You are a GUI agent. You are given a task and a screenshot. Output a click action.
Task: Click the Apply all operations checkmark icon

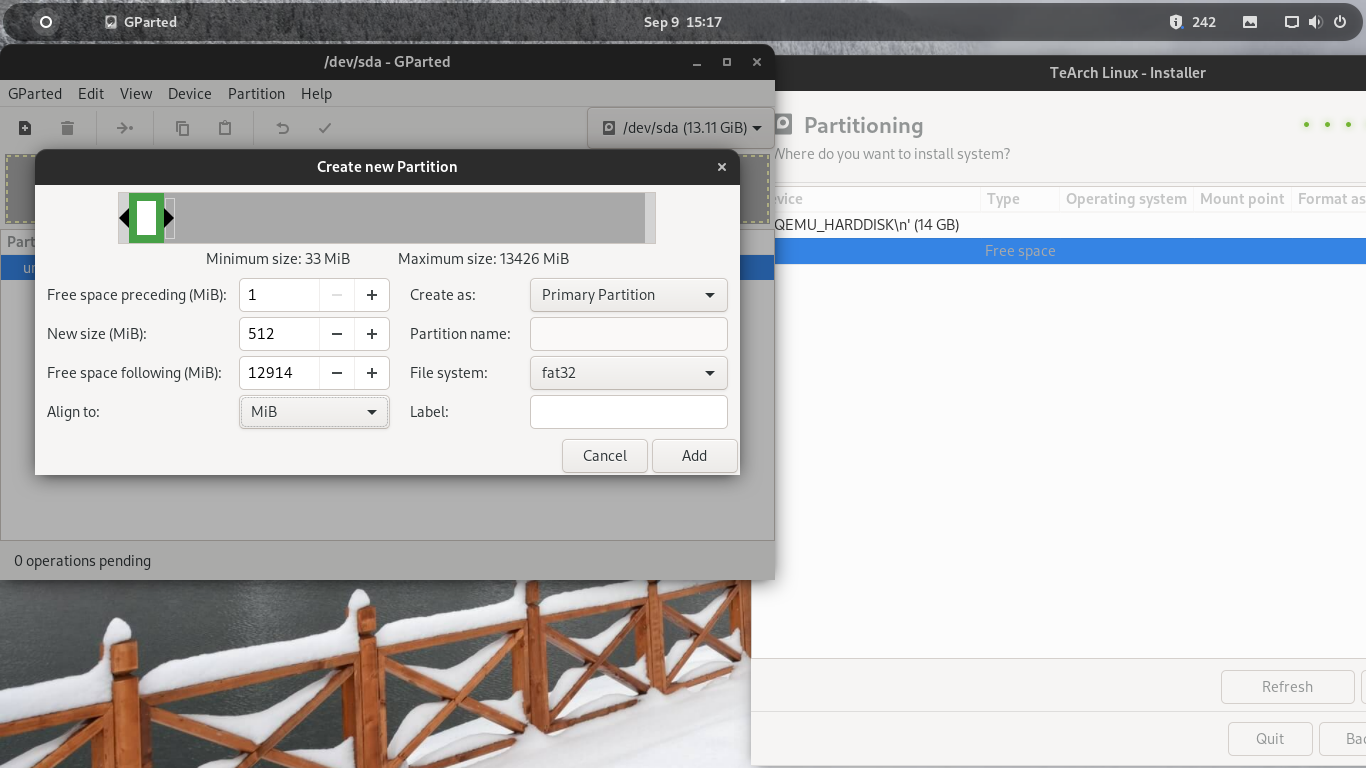point(324,128)
